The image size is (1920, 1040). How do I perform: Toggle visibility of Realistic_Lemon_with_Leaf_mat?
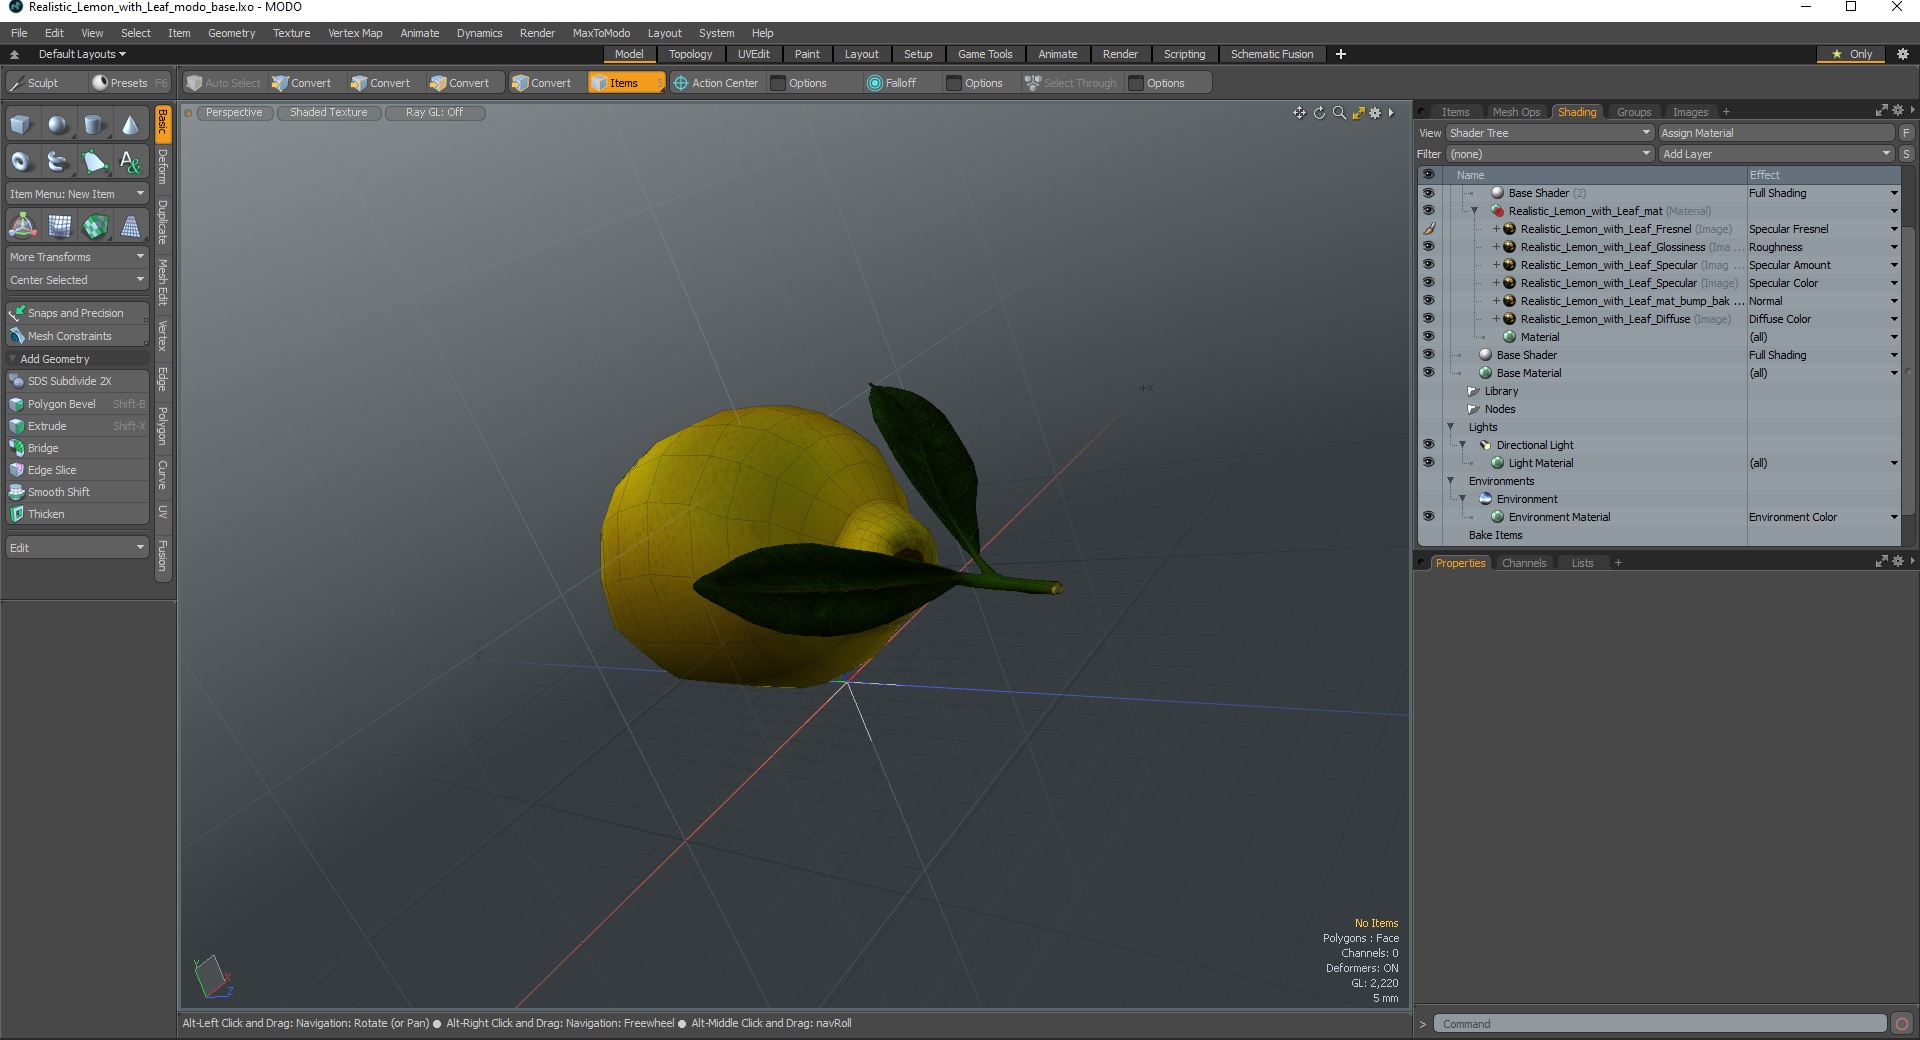point(1428,211)
